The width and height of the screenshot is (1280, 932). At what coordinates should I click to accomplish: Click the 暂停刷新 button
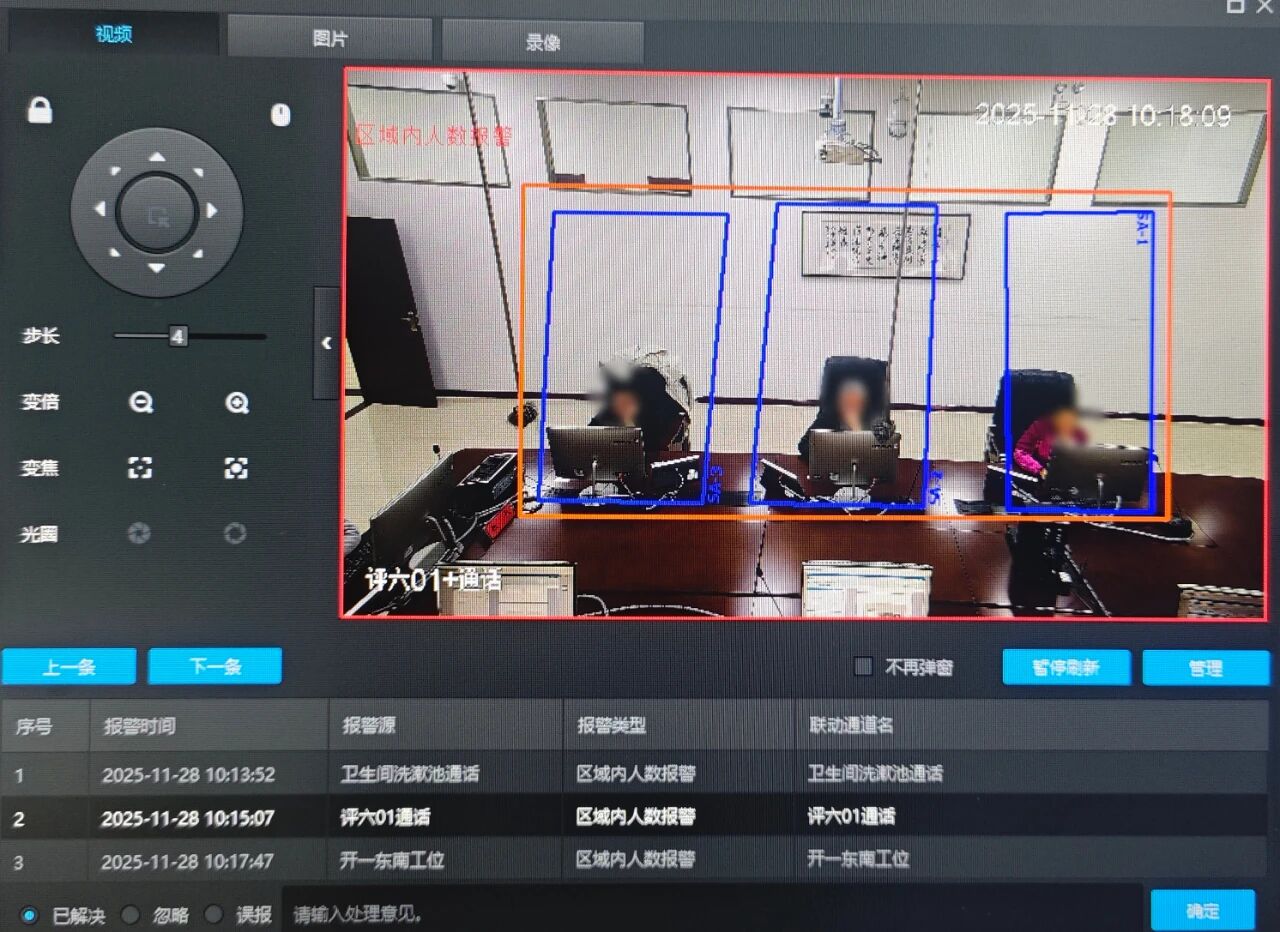pos(1066,668)
